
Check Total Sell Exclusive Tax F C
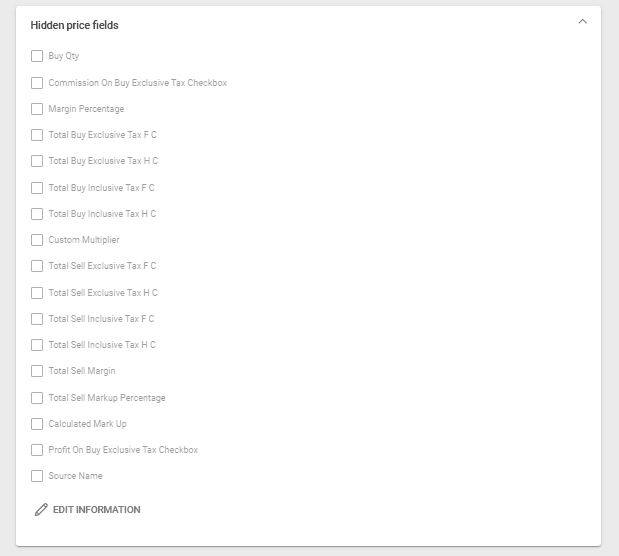coord(37,266)
